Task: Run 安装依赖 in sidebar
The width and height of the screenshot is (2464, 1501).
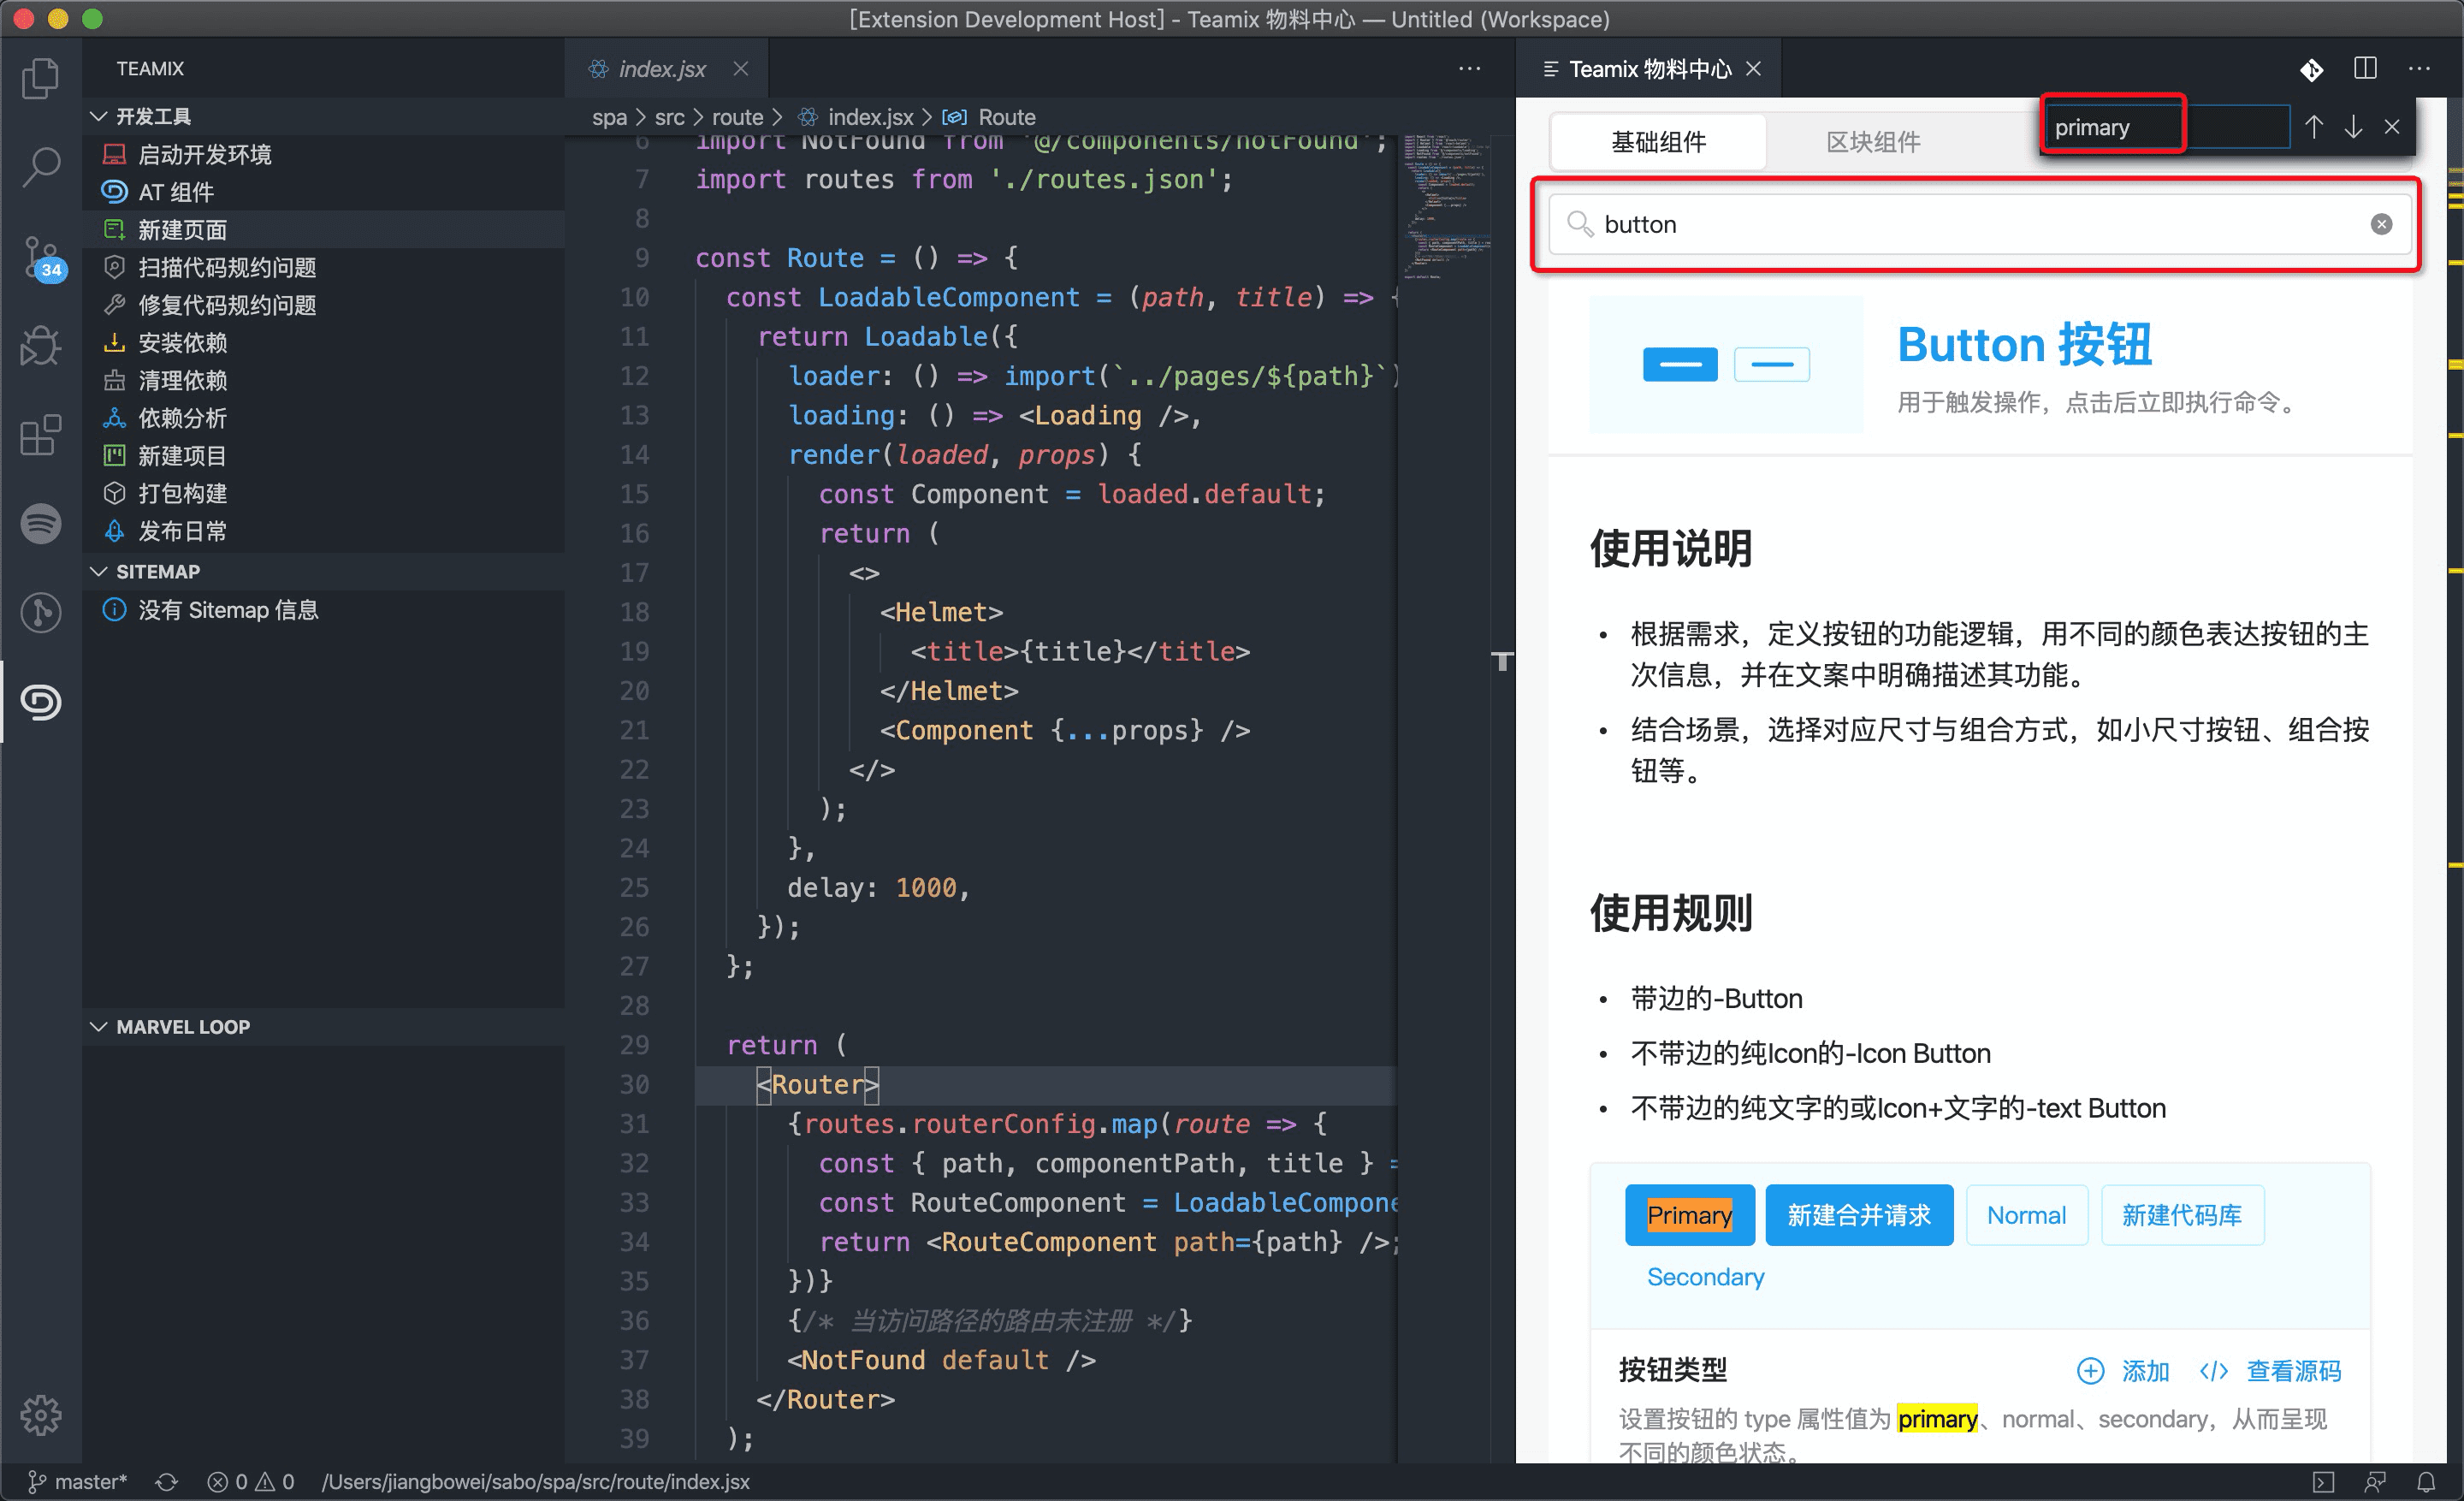Action: (x=324, y=343)
